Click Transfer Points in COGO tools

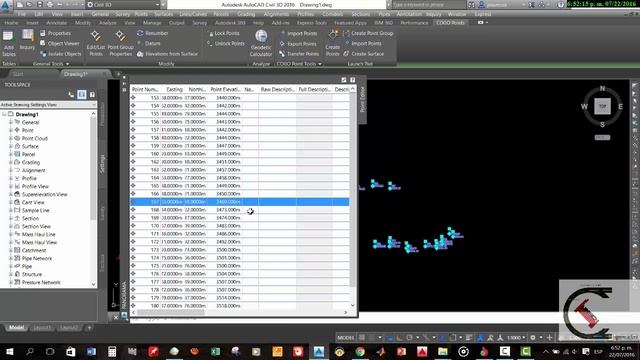pyautogui.click(x=299, y=53)
